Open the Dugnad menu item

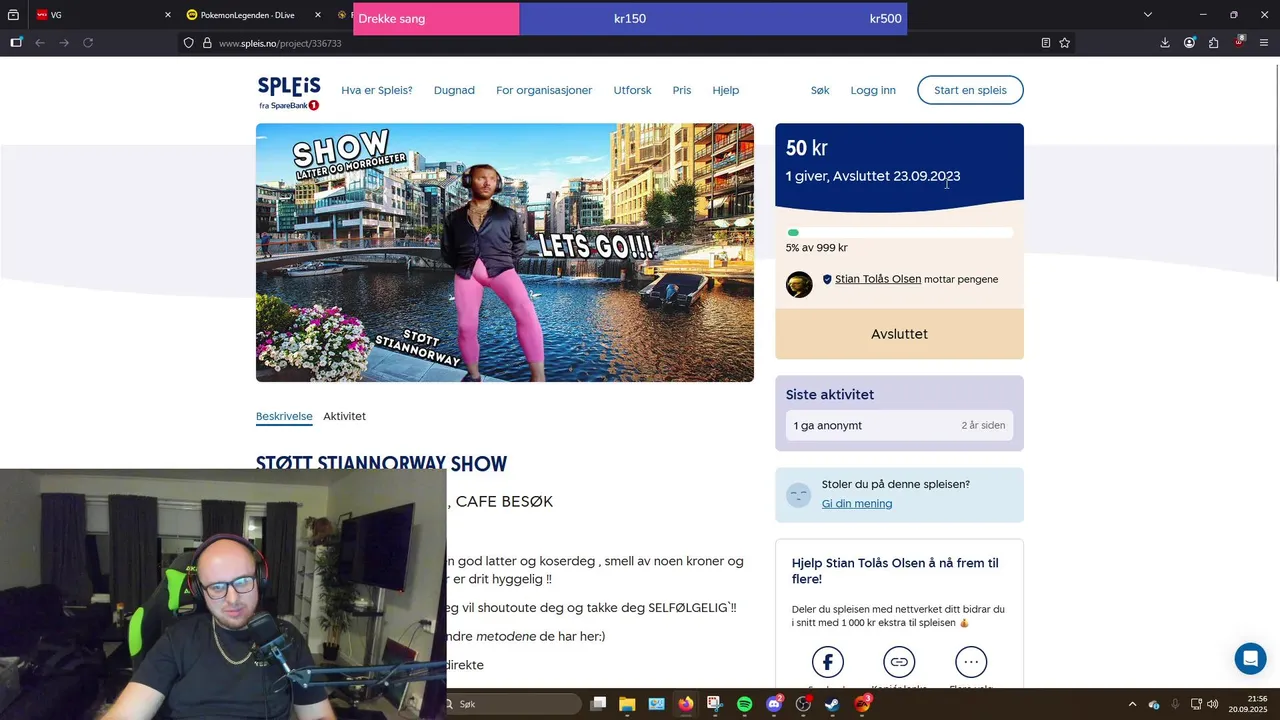(x=454, y=90)
